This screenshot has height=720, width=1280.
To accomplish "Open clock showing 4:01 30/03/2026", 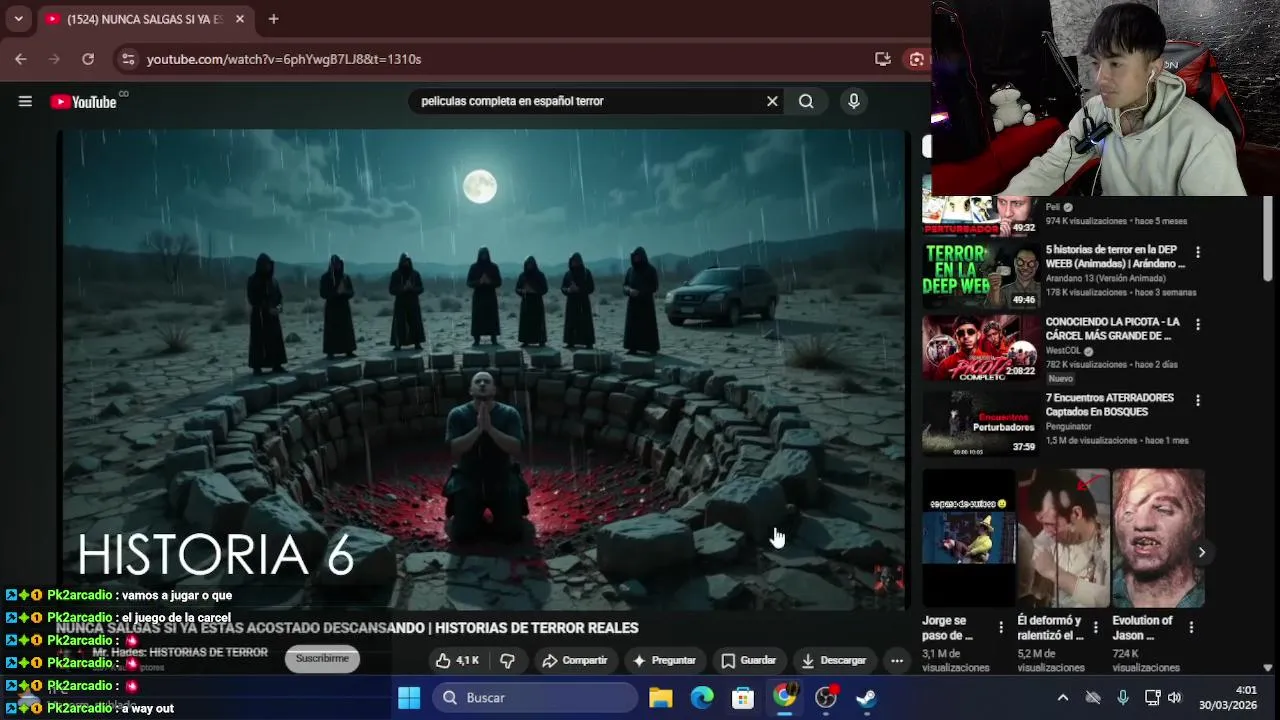I will coord(1228,698).
